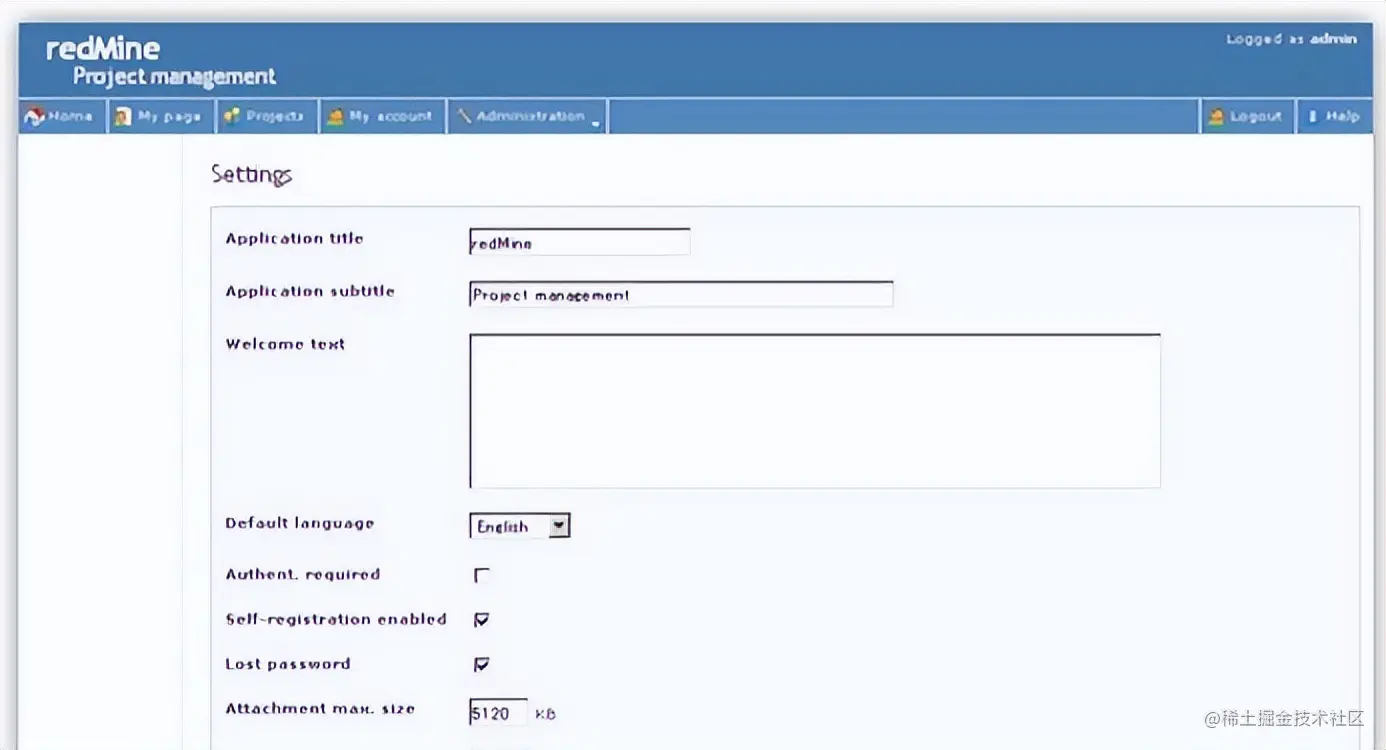Viewport: 1386px width, 750px height.
Task: Click the Application subtitle input field
Action: click(x=681, y=294)
